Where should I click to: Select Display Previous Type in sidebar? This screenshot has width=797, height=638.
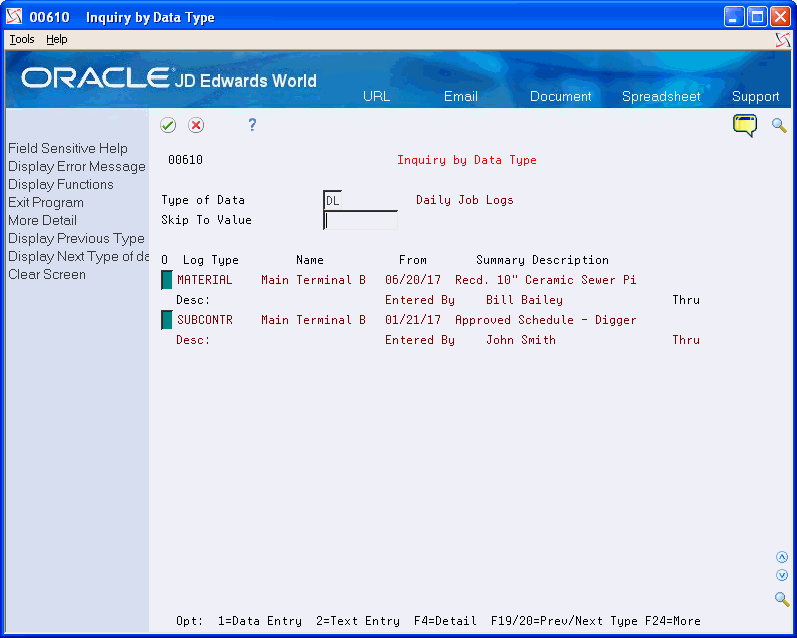click(76, 238)
